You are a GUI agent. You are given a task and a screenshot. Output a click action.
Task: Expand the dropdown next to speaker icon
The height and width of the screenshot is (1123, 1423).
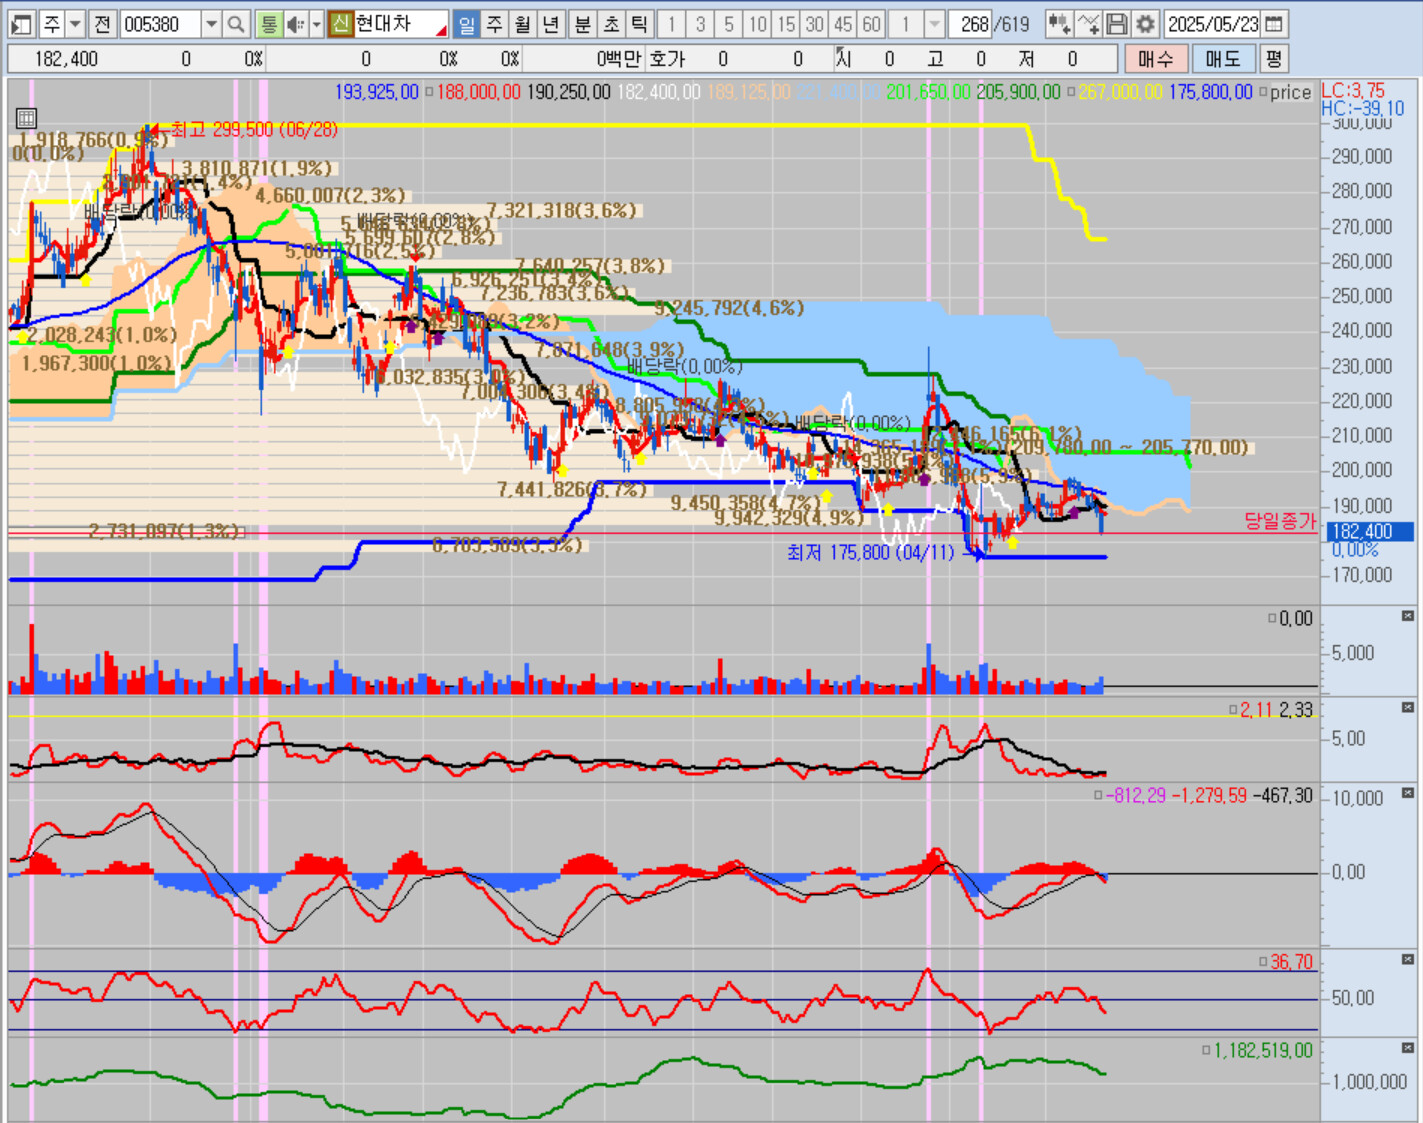[316, 24]
